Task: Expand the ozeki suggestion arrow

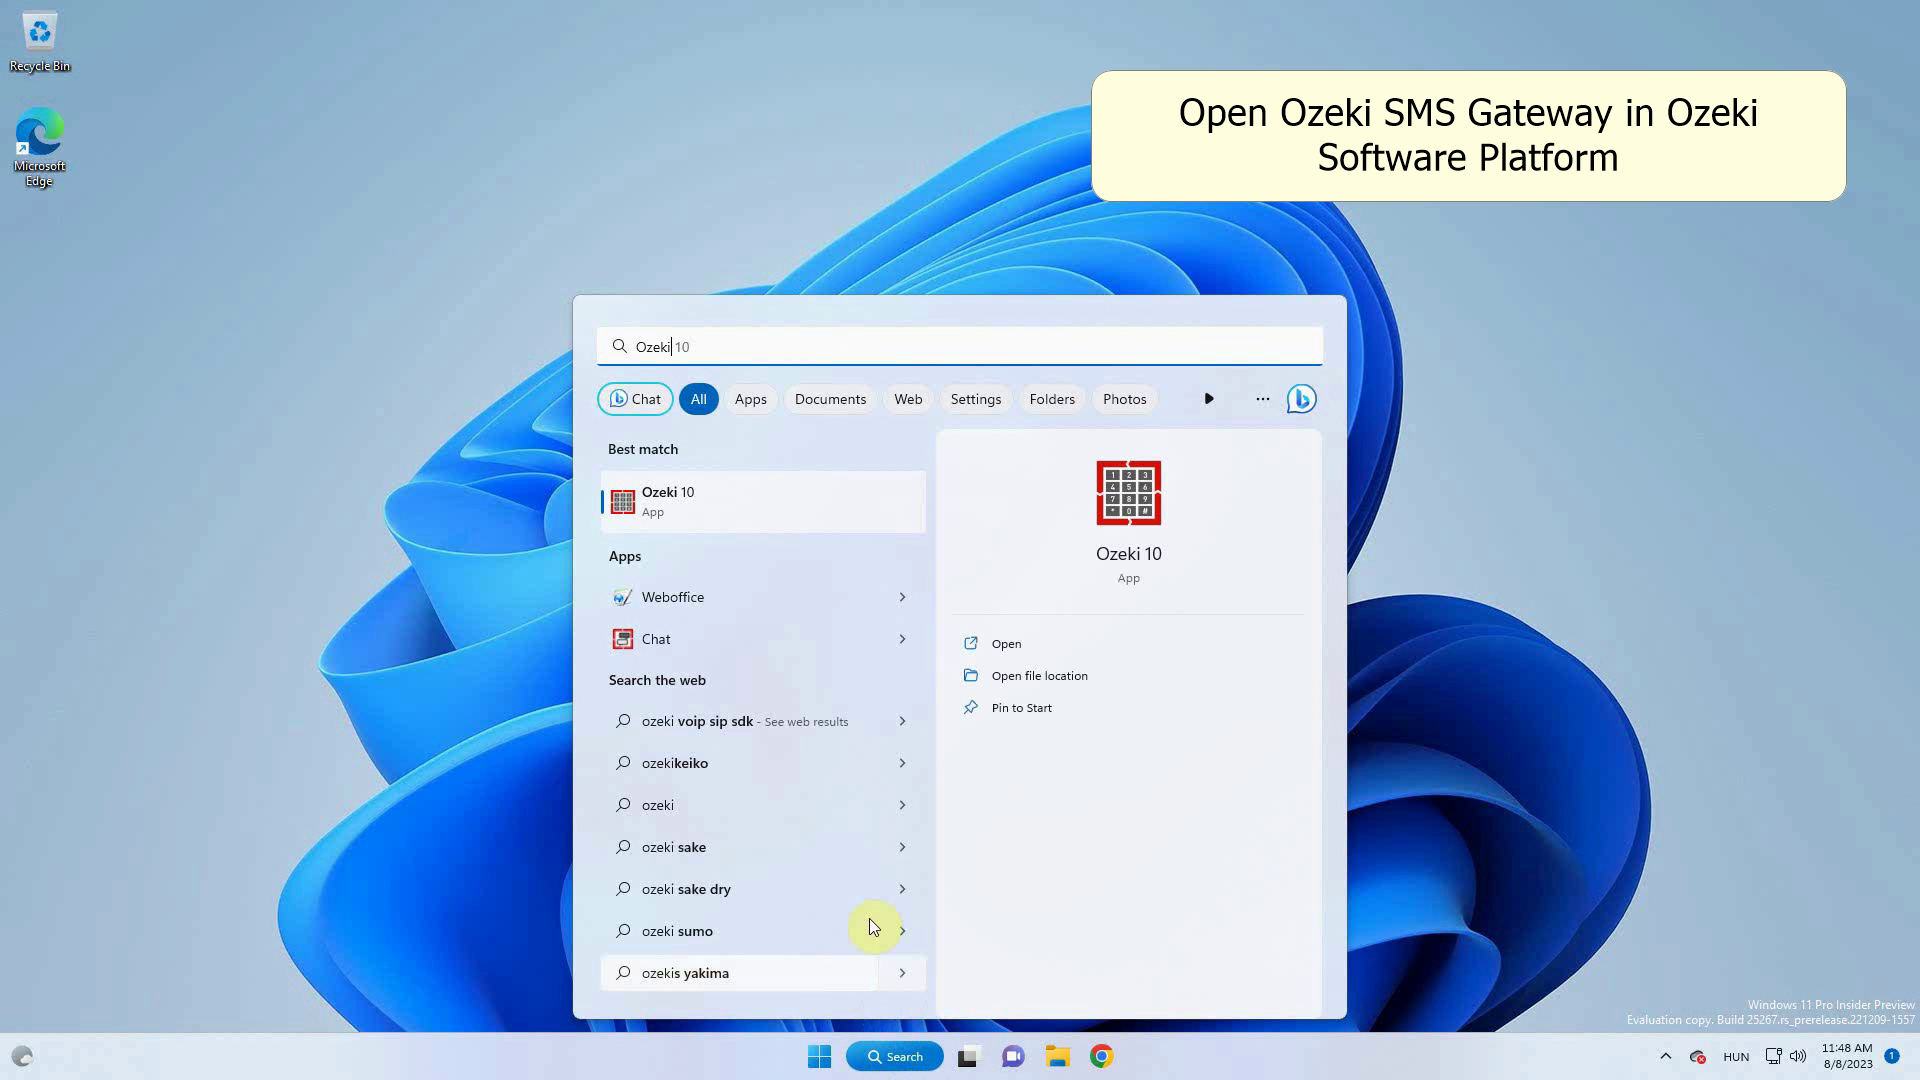Action: (x=902, y=805)
